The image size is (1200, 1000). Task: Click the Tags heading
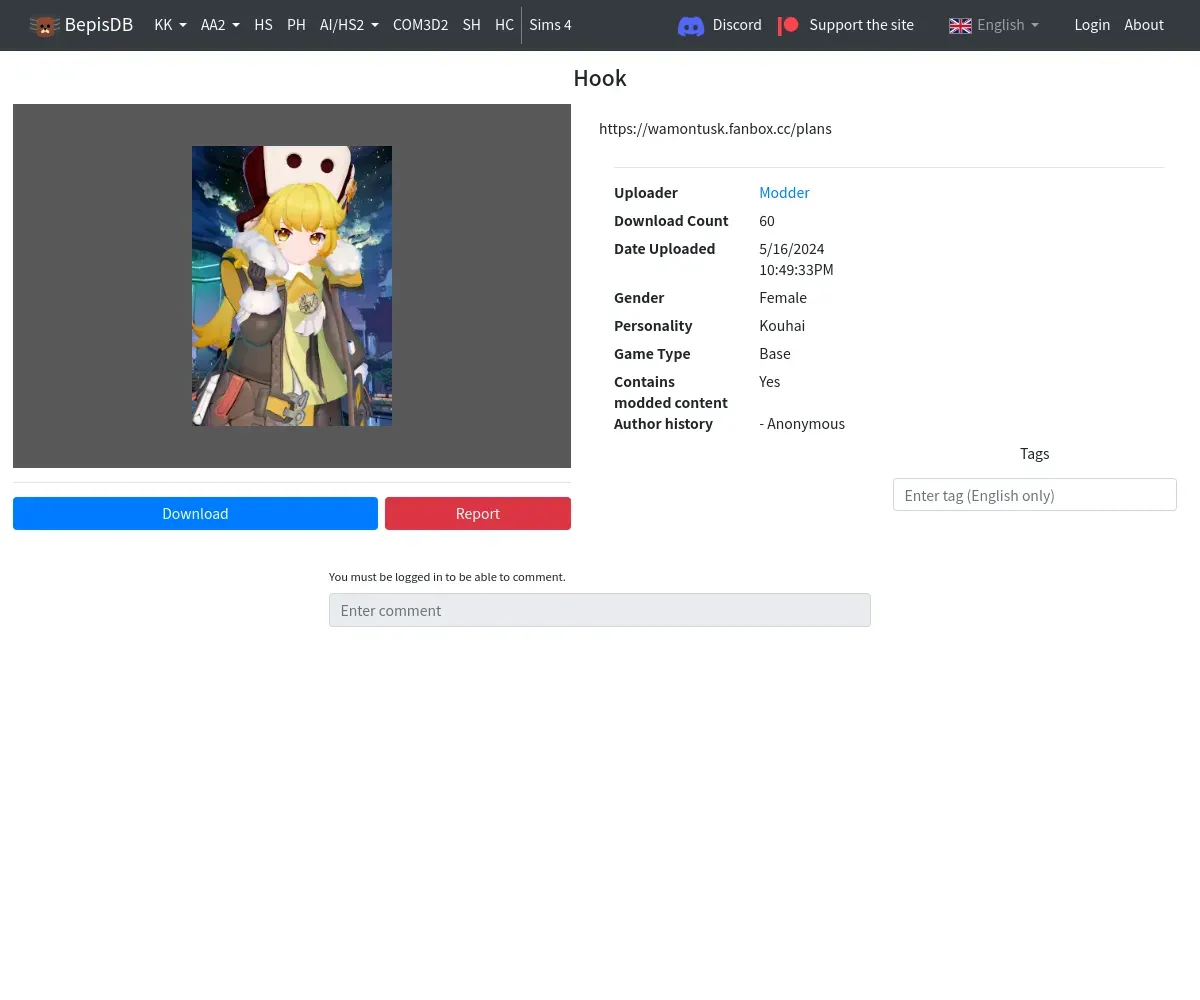[x=1035, y=454]
